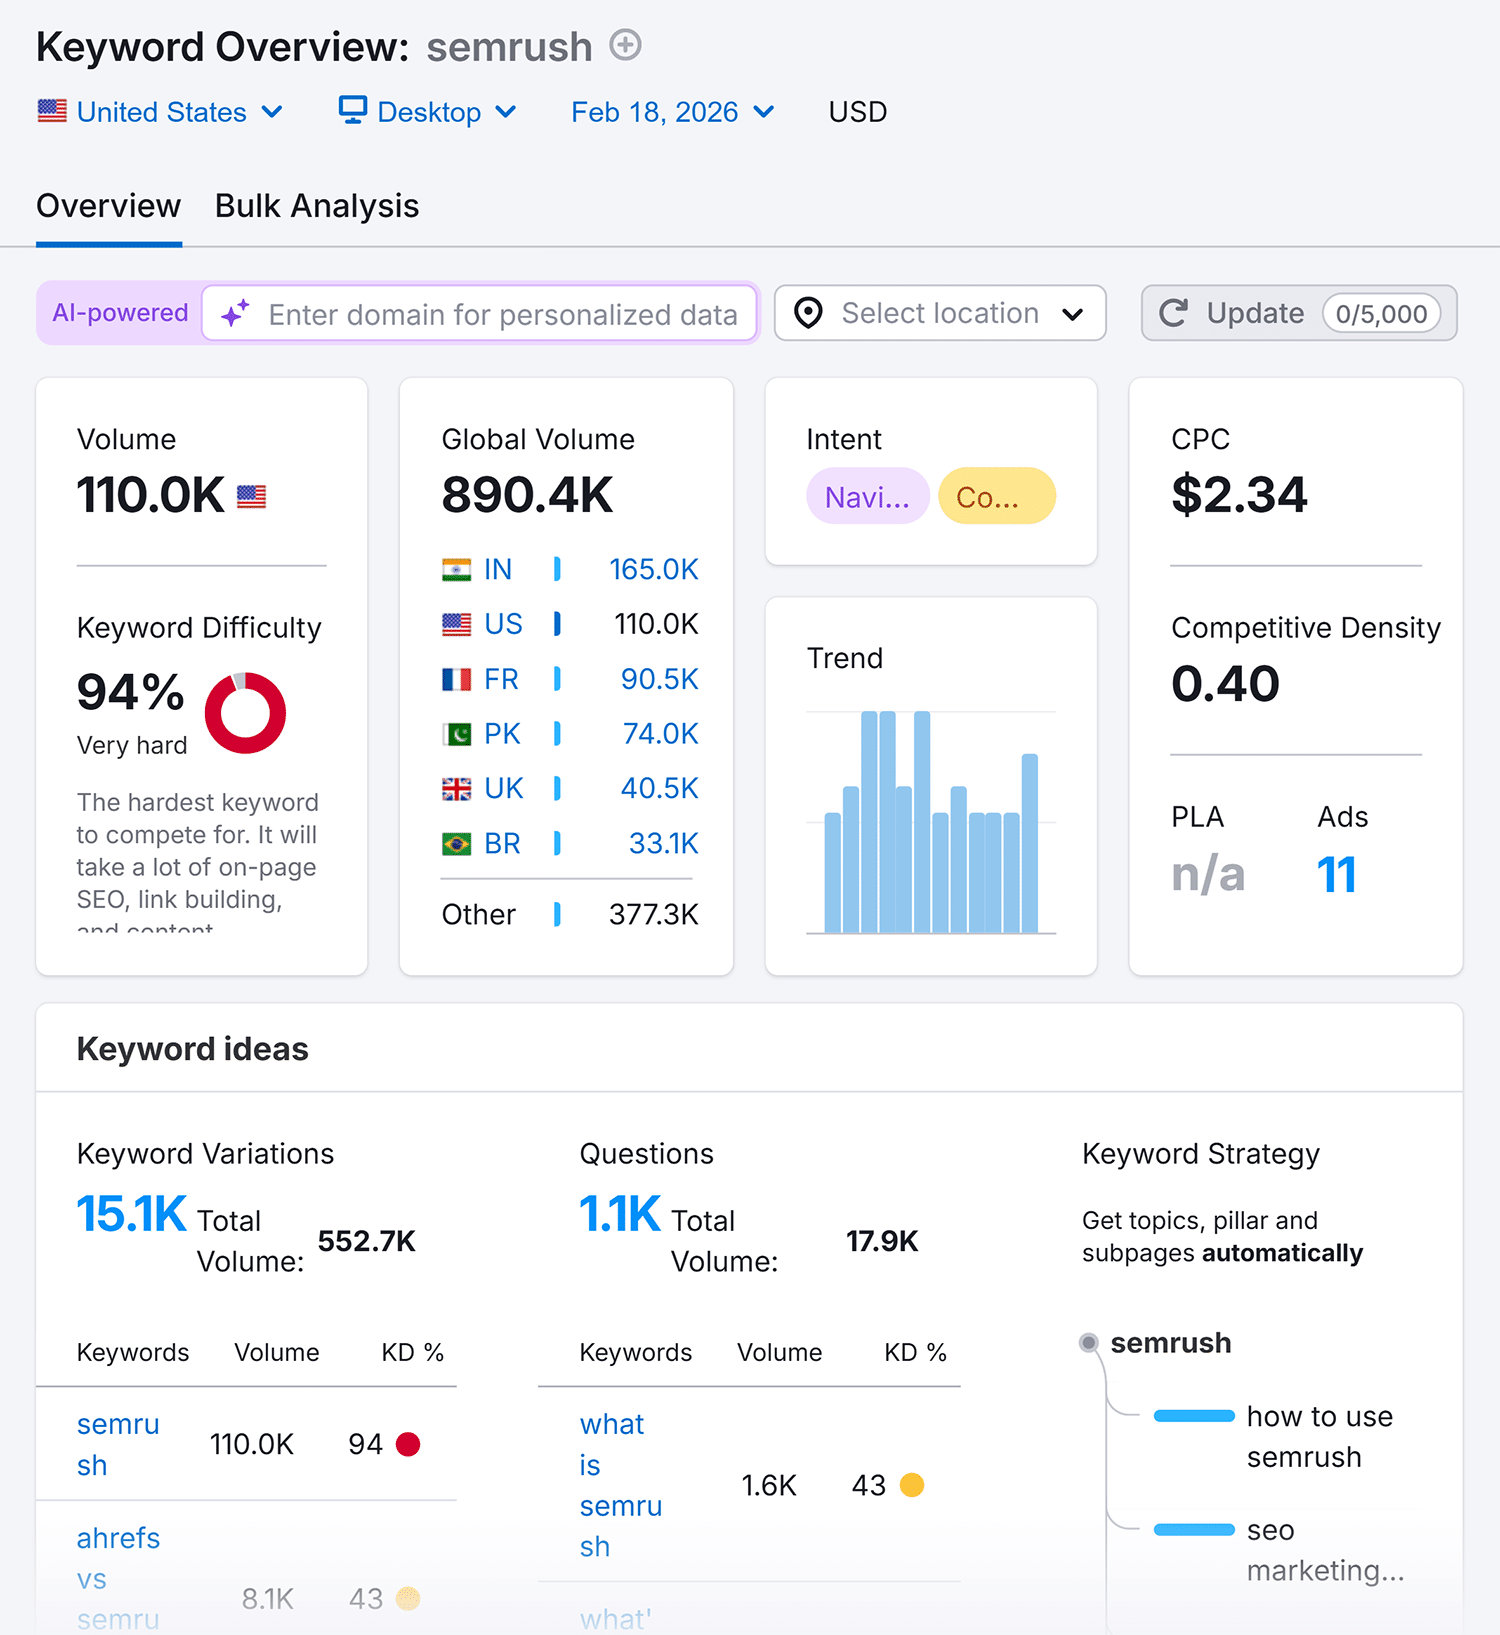Click the plus icon beside the semrush title
1500x1635 pixels.
coord(626,45)
